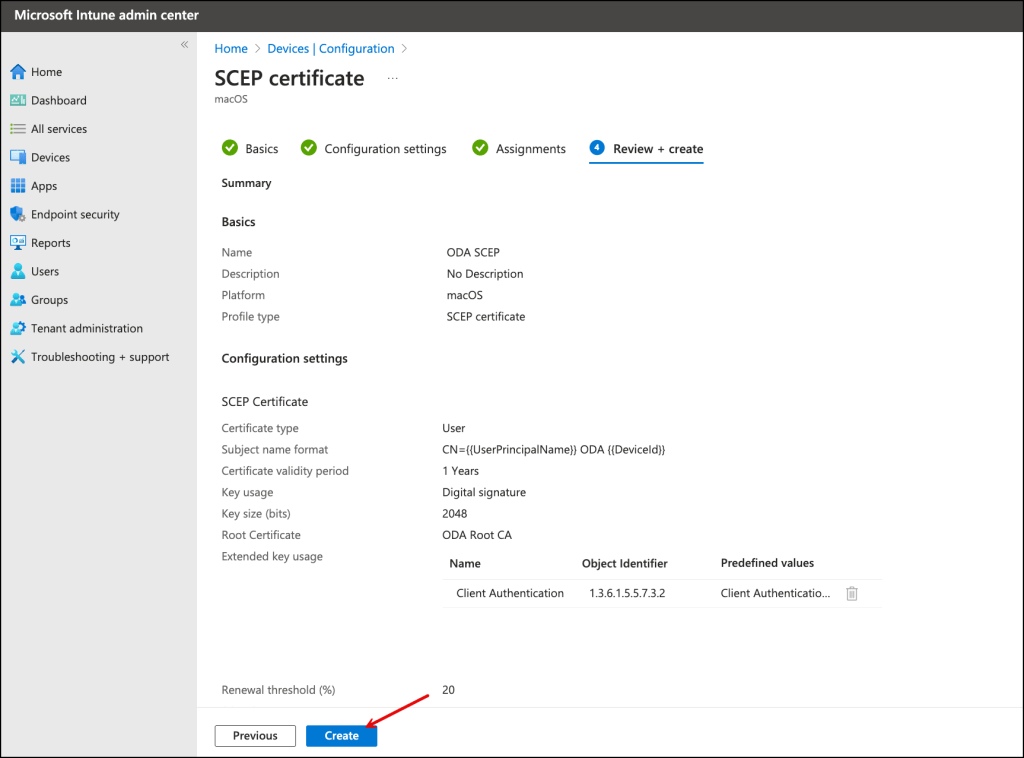Click the Home icon in sidebar

pos(18,72)
